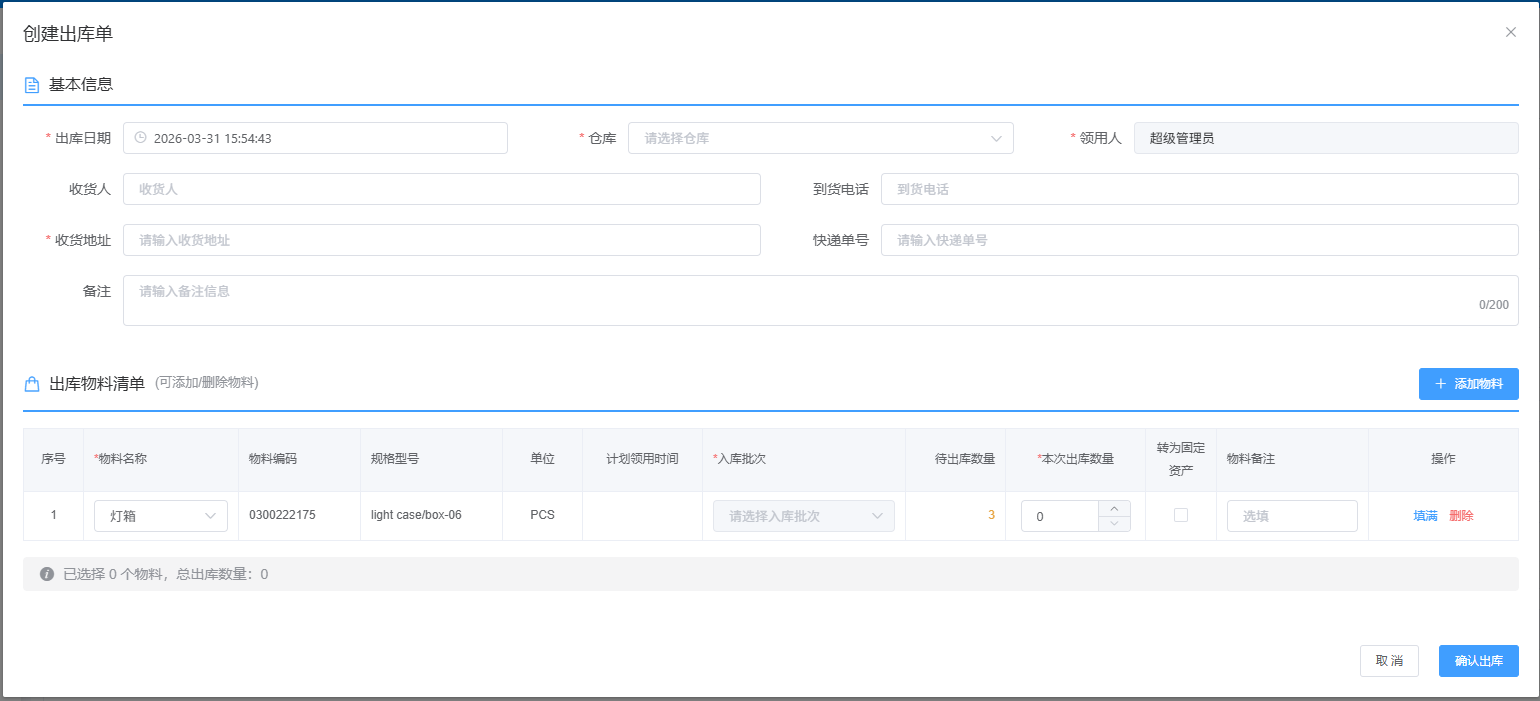This screenshot has width=1540, height=701.
Task: Delete the row via 删除 link
Action: [x=1461, y=516]
